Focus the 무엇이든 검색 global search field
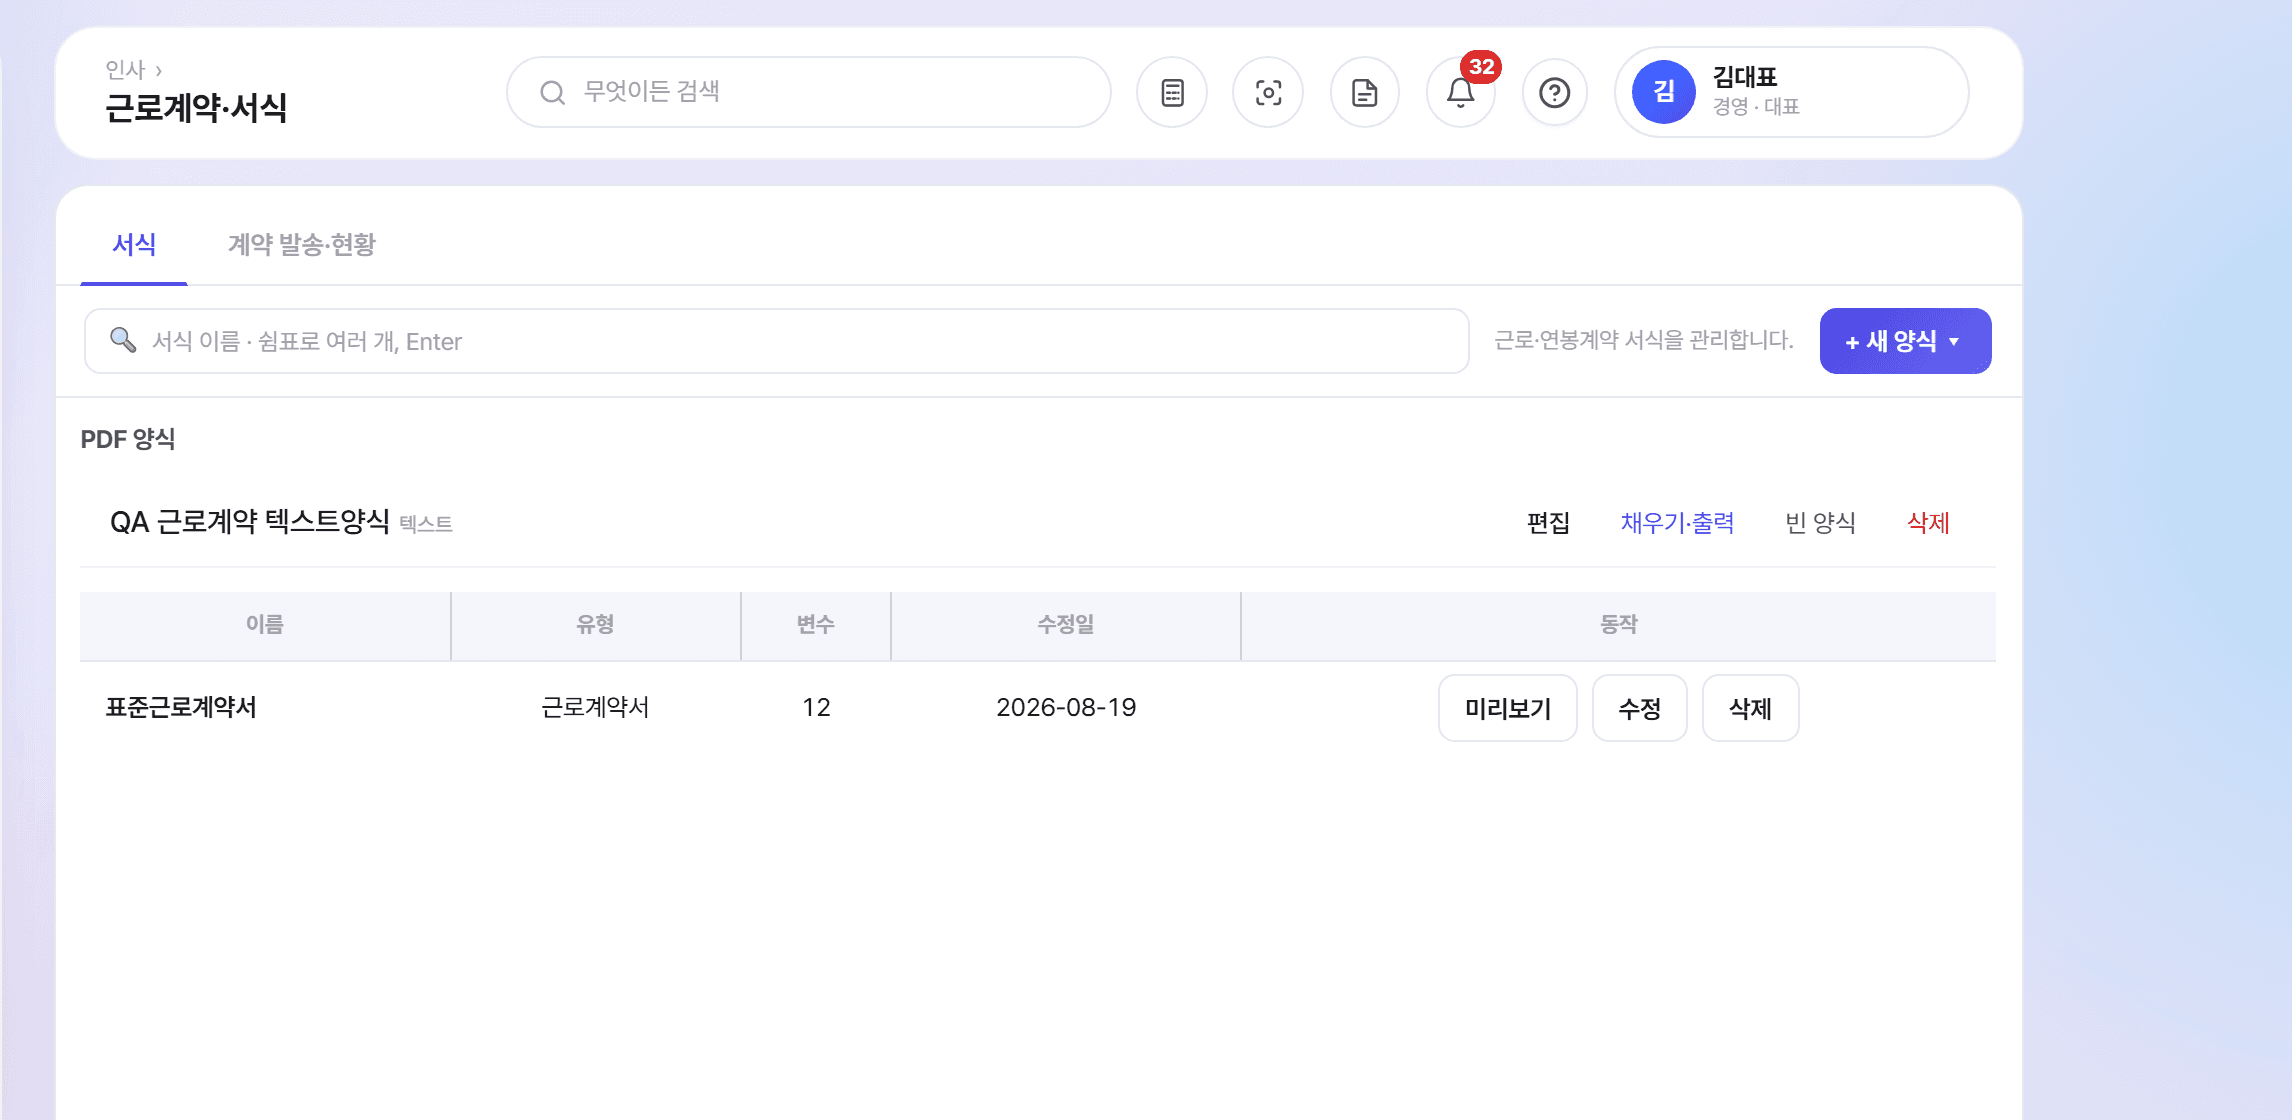This screenshot has width=2292, height=1120. [x=809, y=93]
